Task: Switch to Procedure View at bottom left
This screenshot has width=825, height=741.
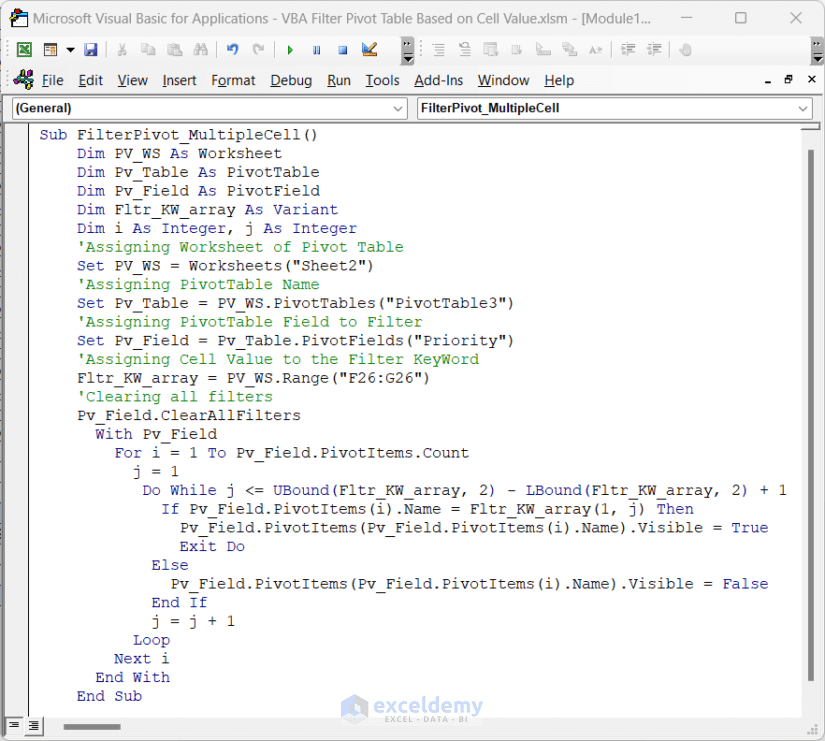Action: [x=15, y=725]
